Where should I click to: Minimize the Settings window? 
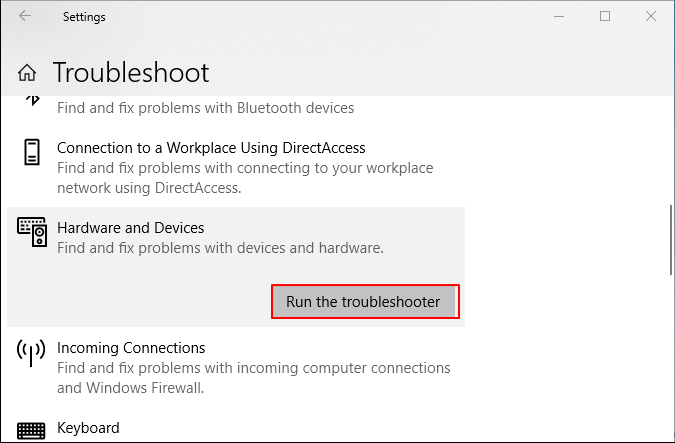[x=559, y=16]
